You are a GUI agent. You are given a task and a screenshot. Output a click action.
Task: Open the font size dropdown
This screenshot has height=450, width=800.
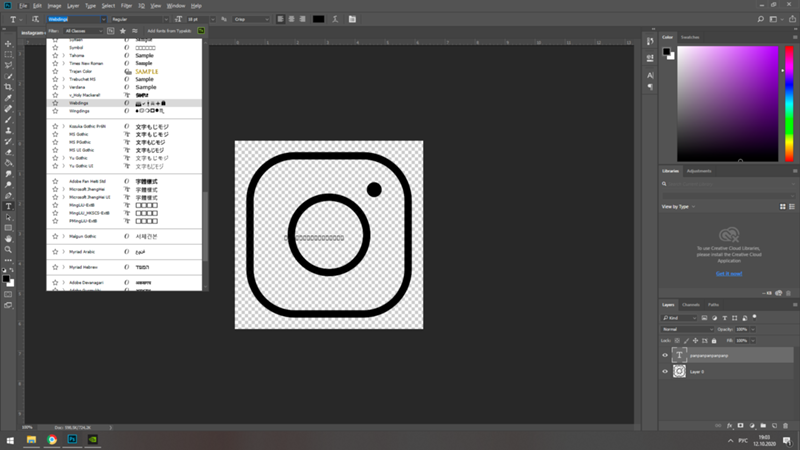[213, 19]
